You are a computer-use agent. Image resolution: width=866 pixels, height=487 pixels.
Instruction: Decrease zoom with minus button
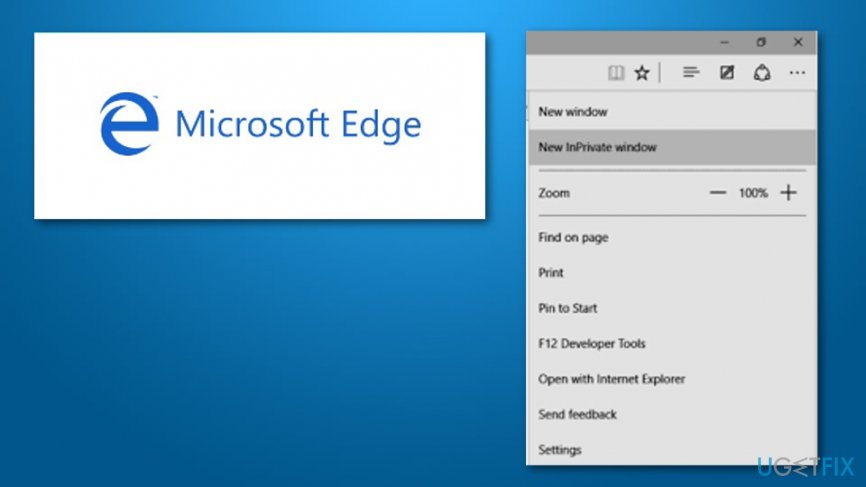click(x=717, y=193)
